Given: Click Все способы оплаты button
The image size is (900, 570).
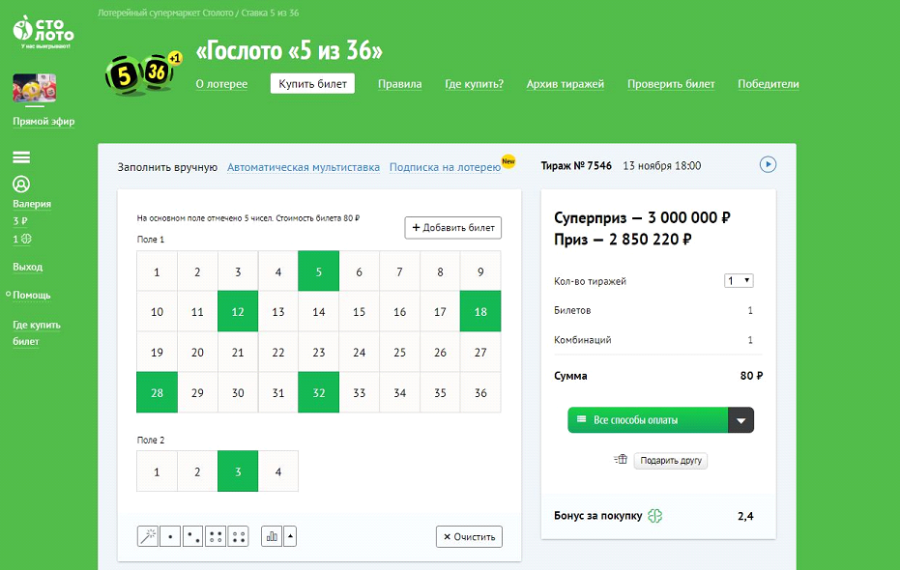Looking at the screenshot, I should (x=648, y=420).
